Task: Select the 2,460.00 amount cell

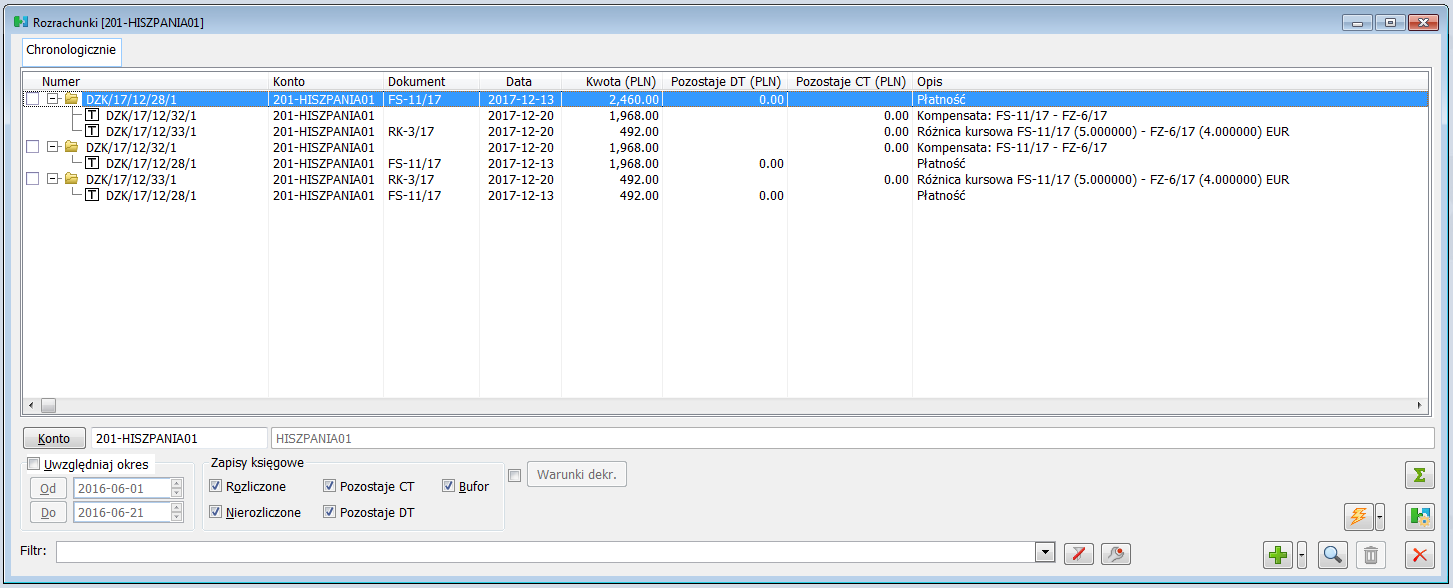Action: [x=612, y=99]
